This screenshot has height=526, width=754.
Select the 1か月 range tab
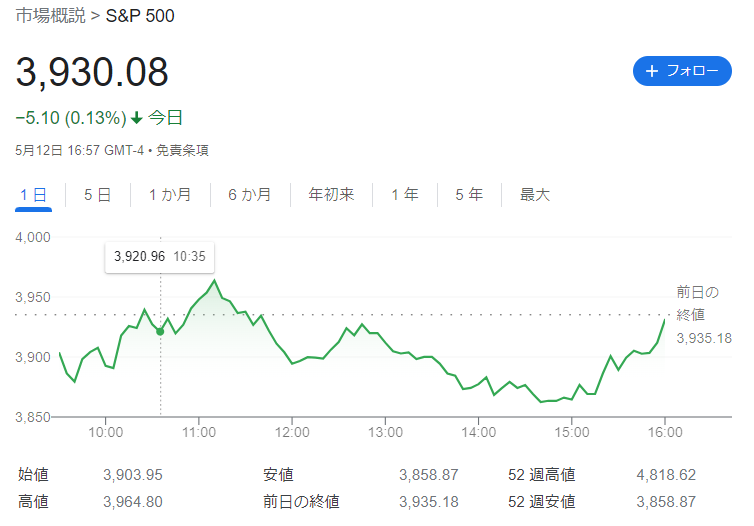[169, 195]
